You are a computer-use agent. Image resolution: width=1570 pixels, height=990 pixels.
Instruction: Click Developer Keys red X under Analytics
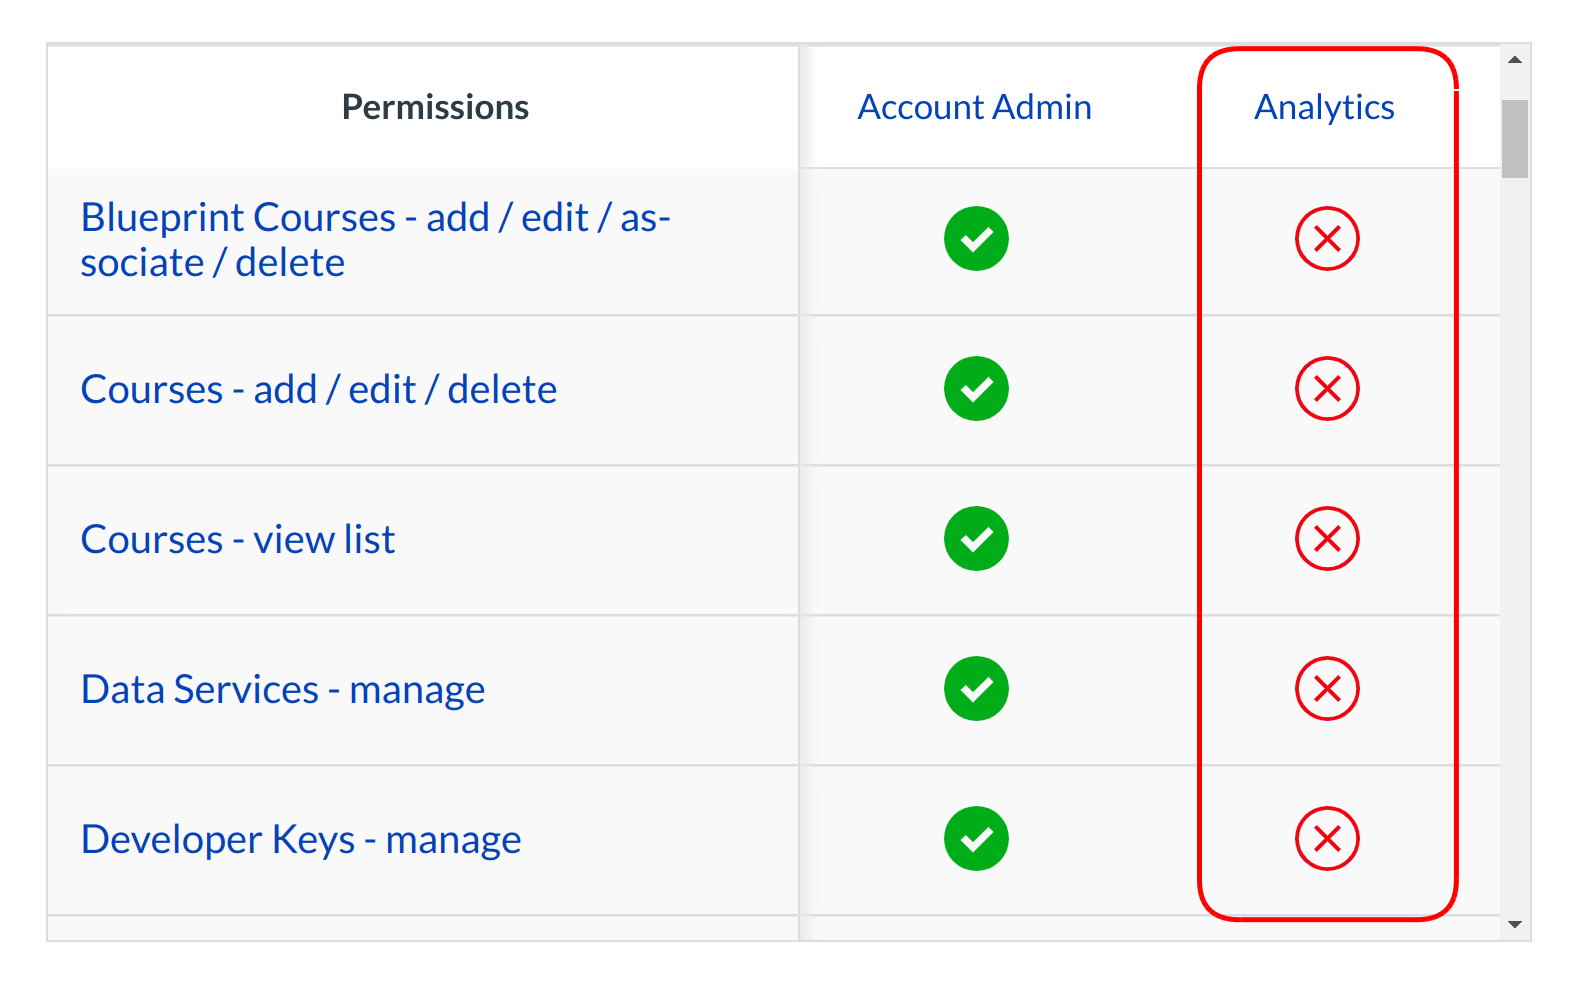tap(1327, 839)
